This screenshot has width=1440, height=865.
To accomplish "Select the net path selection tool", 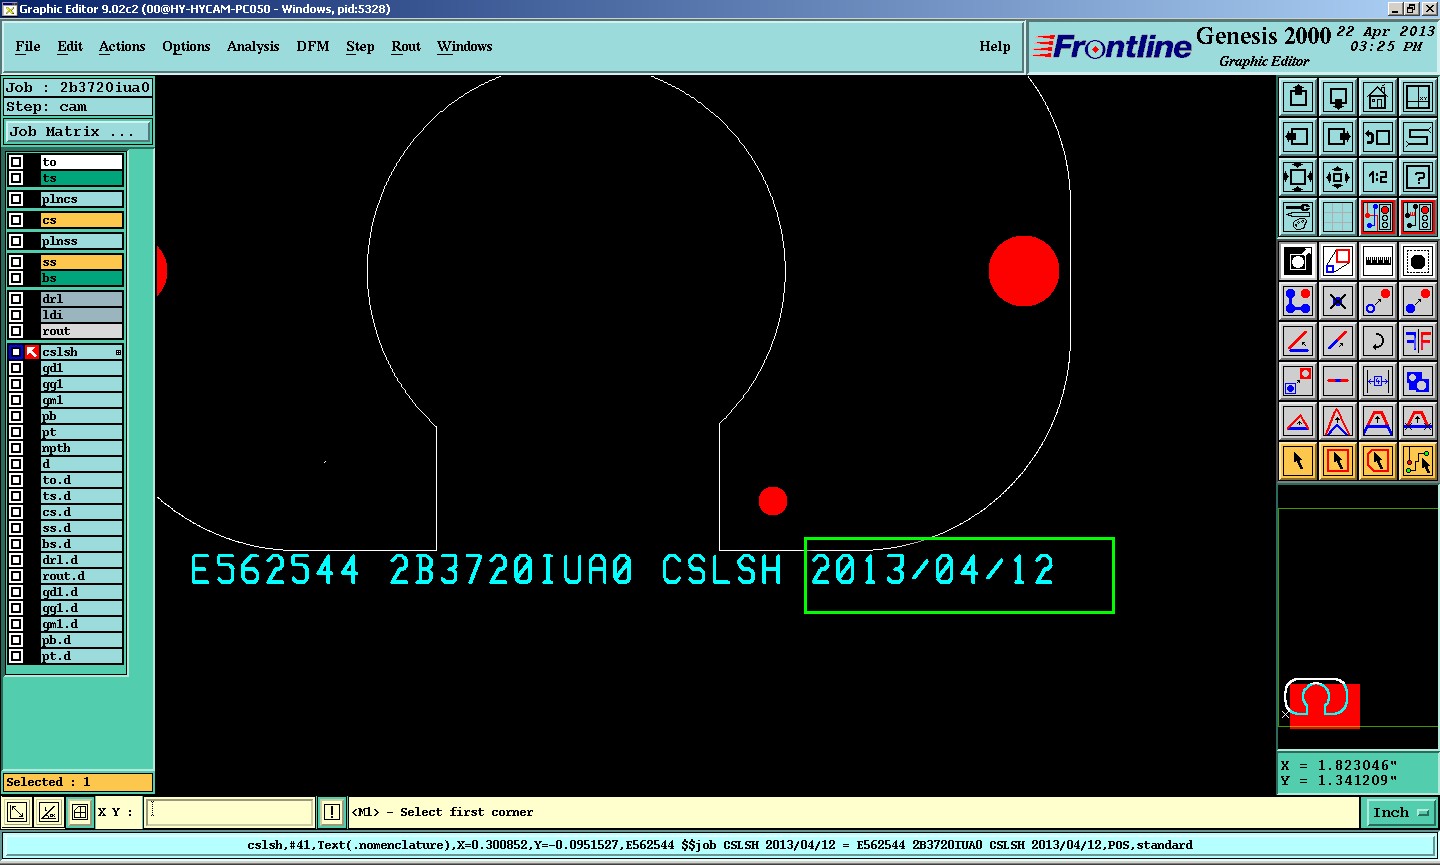I will tap(1418, 461).
